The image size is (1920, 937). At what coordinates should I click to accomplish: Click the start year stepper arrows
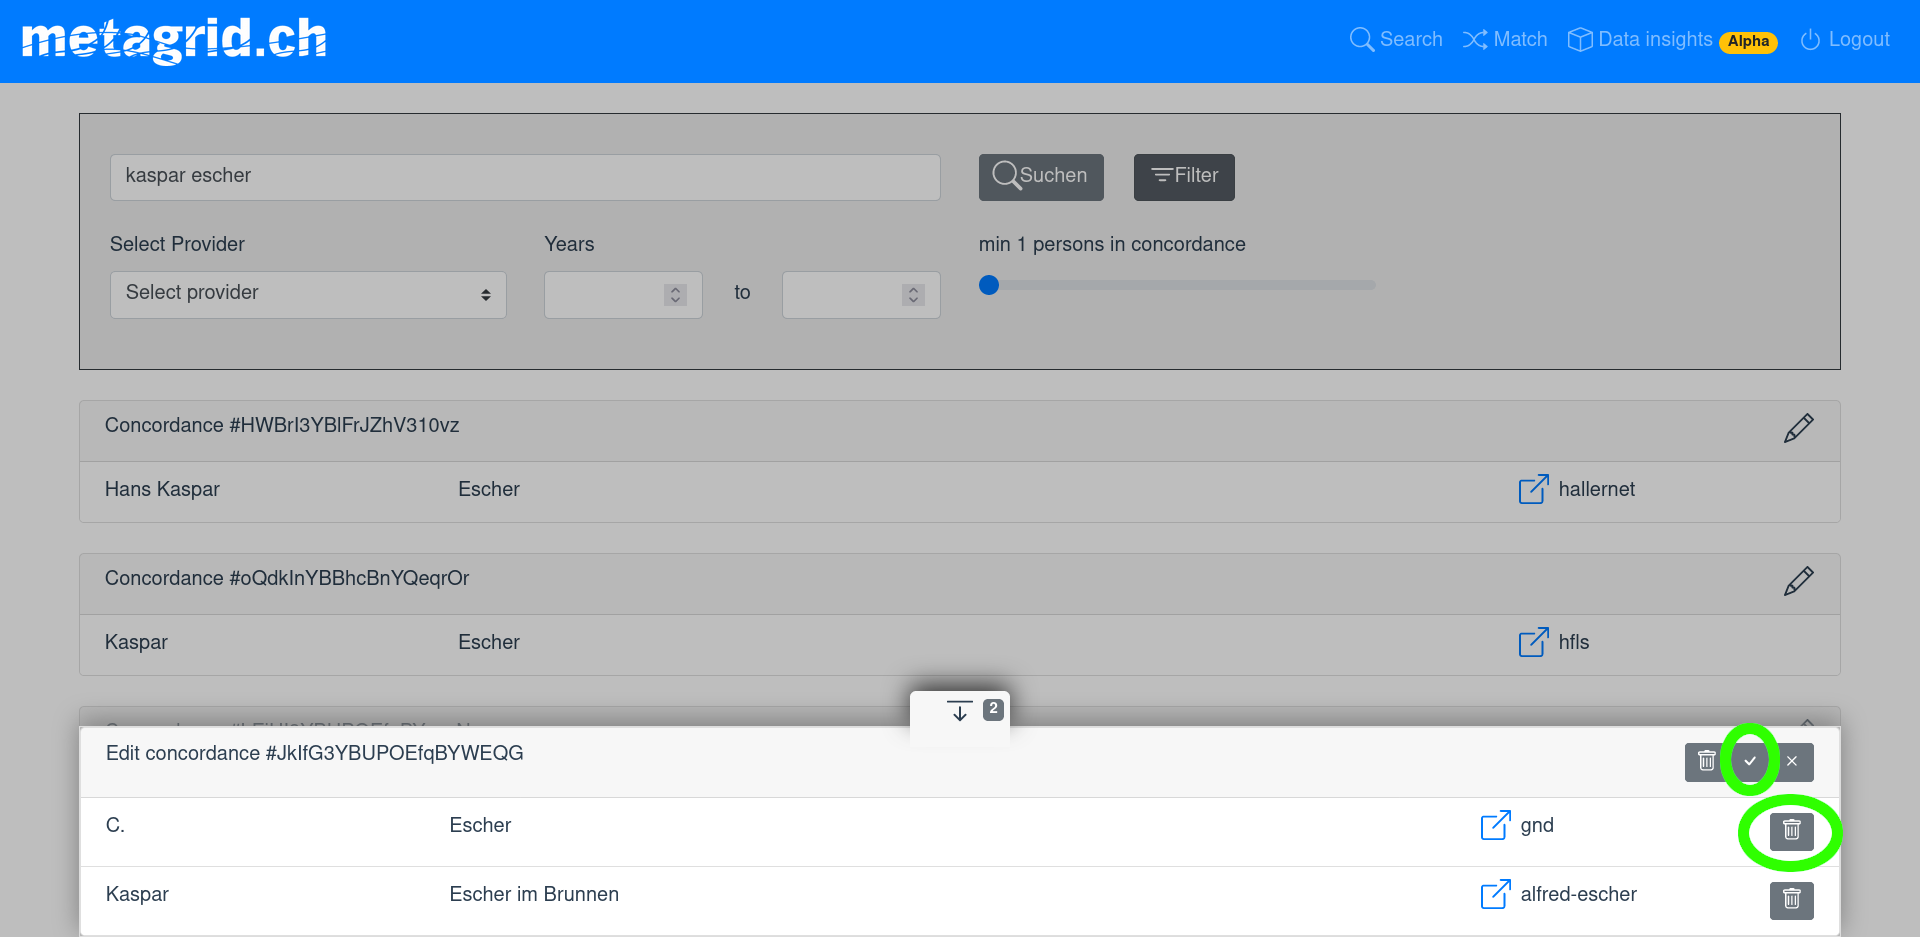click(675, 295)
